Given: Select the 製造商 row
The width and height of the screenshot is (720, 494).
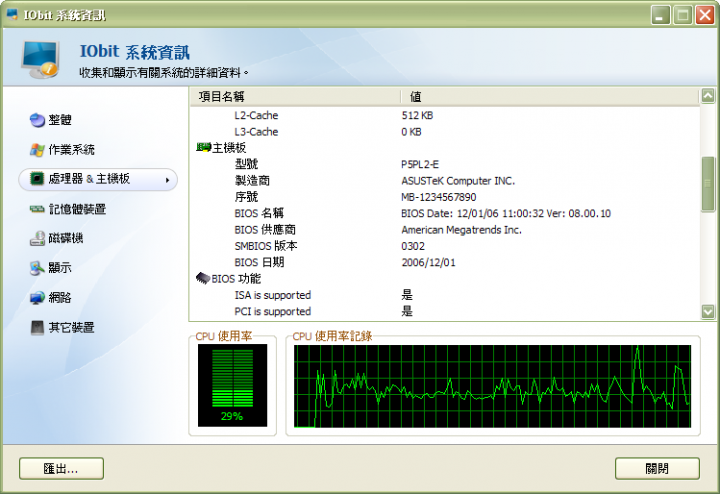Looking at the screenshot, I should coord(444,181).
